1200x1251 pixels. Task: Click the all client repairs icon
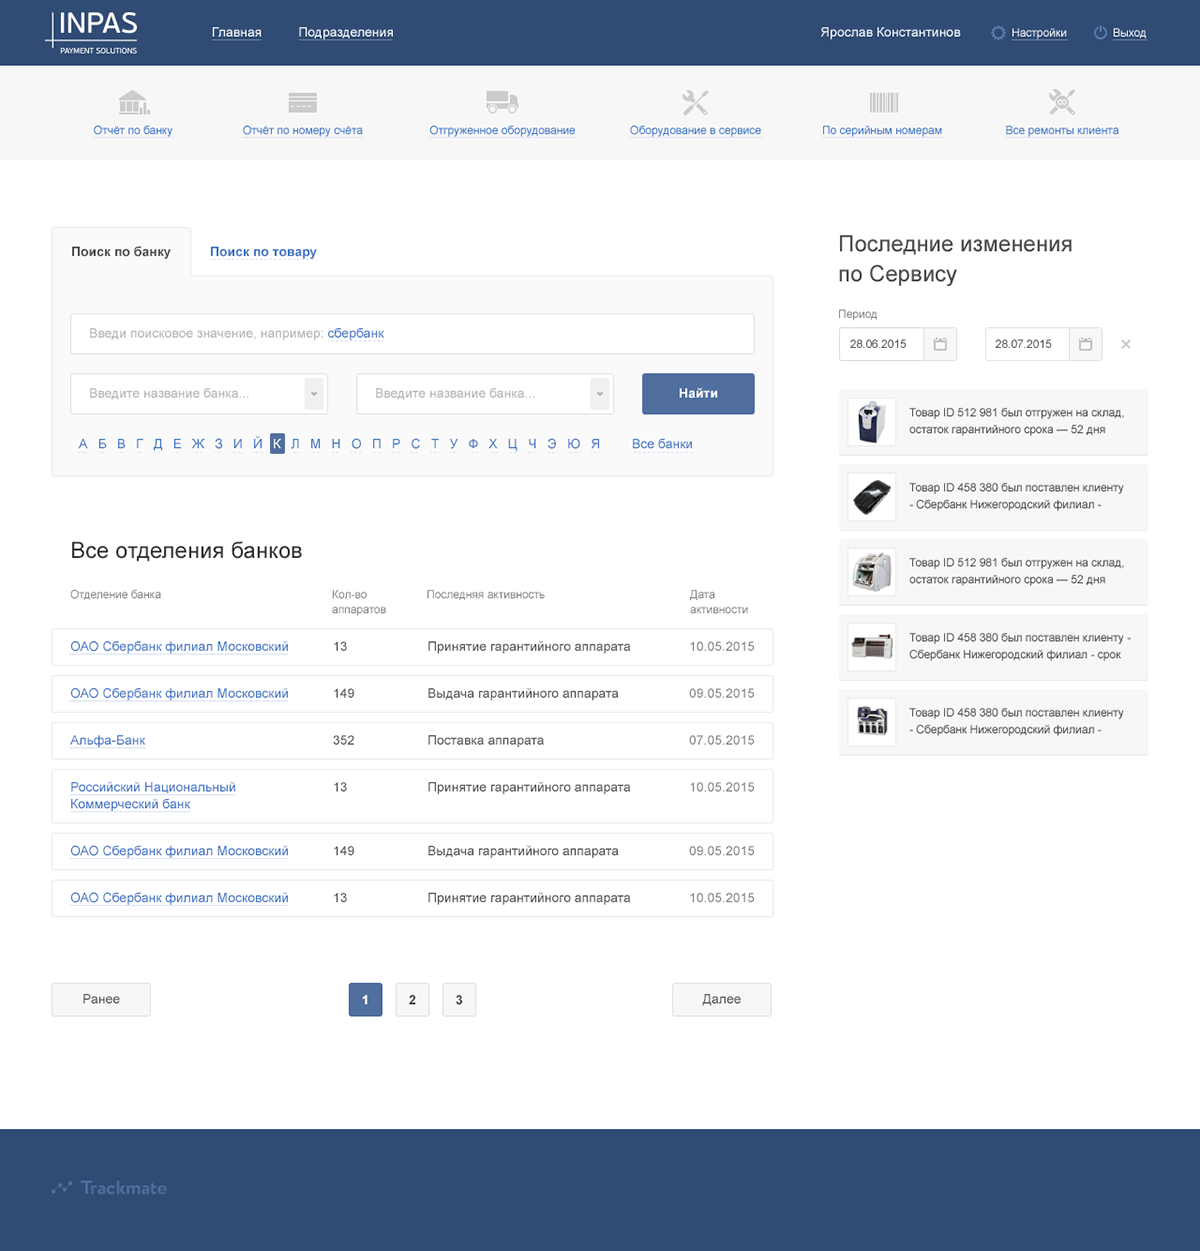pos(1062,102)
